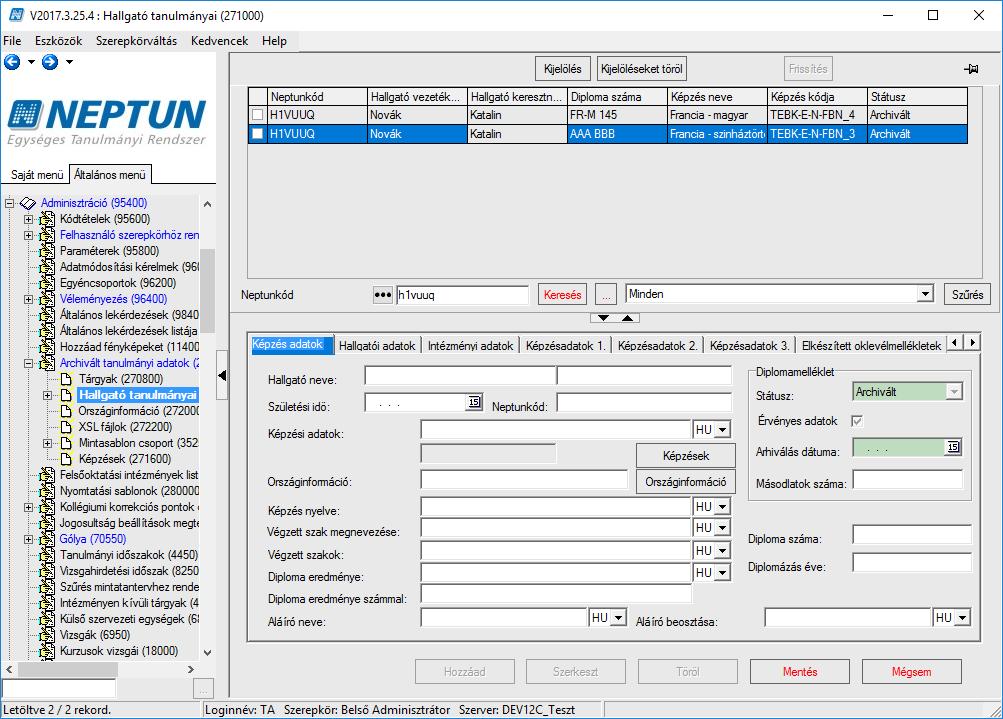Click the Képzések (271600) page icon

66,459
